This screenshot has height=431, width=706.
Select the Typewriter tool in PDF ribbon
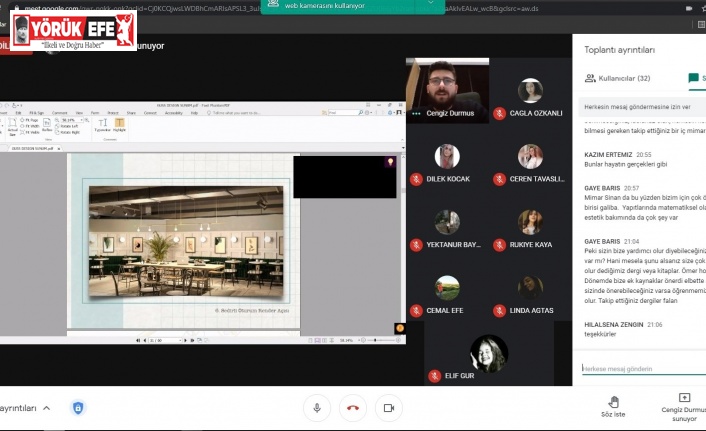(x=102, y=126)
